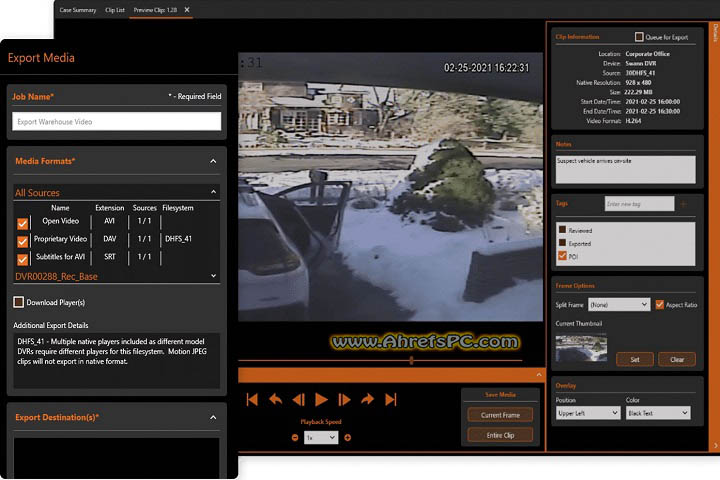Save the Current Frame
This screenshot has height=480, width=720.
(x=500, y=415)
